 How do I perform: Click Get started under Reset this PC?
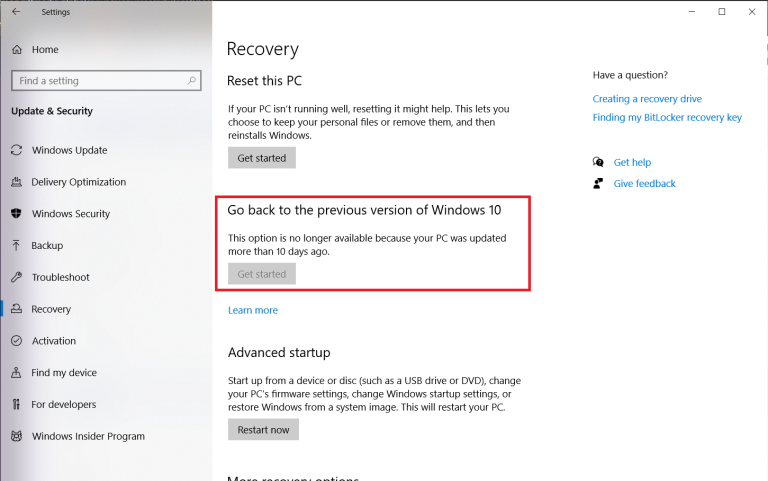pyautogui.click(x=262, y=158)
